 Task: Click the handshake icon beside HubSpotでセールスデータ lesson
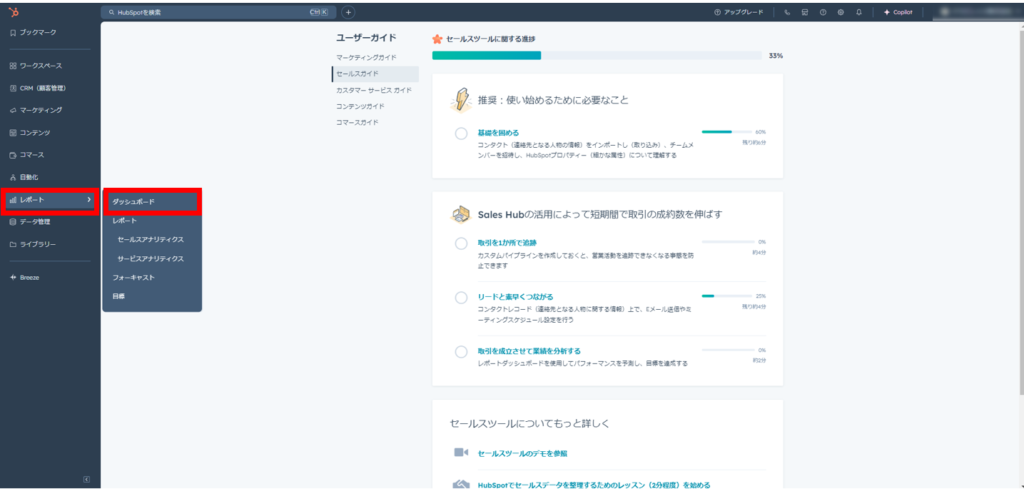click(462, 484)
